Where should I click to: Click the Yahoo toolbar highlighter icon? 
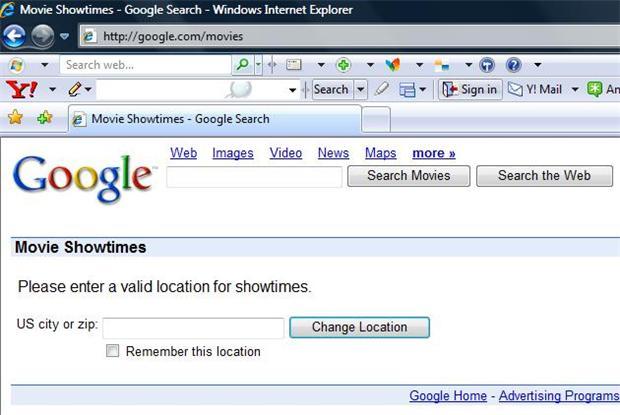coord(382,89)
